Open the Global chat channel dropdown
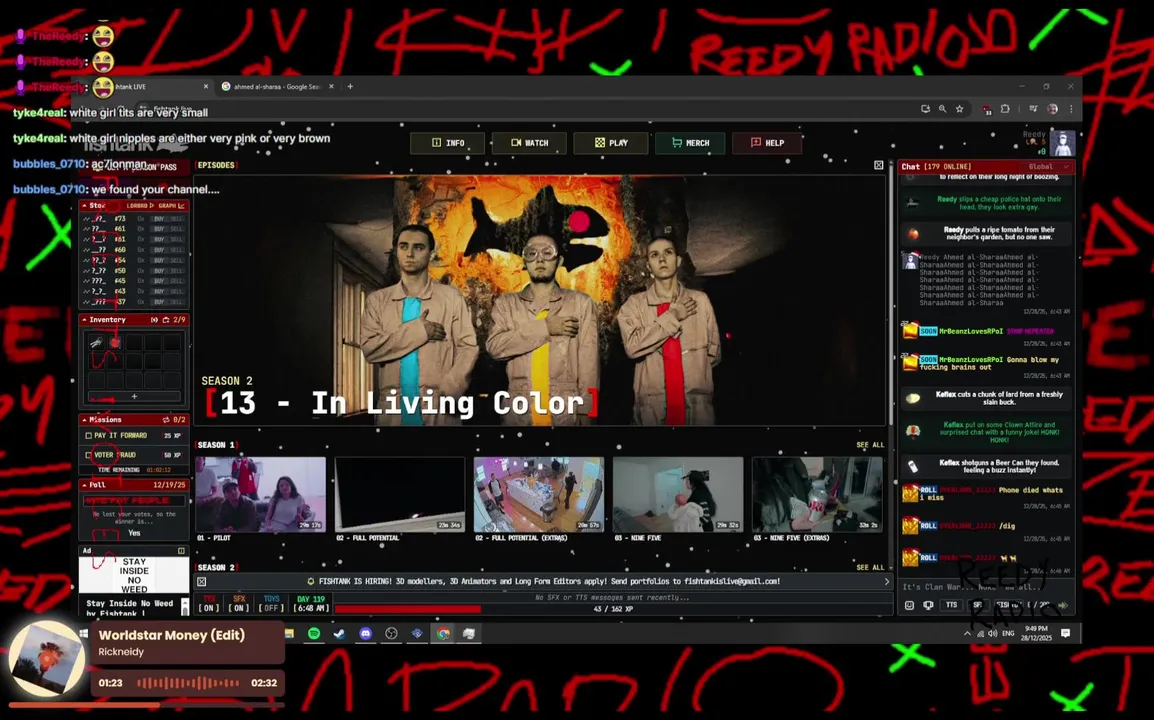Viewport: 1154px width, 720px height. [x=1049, y=166]
